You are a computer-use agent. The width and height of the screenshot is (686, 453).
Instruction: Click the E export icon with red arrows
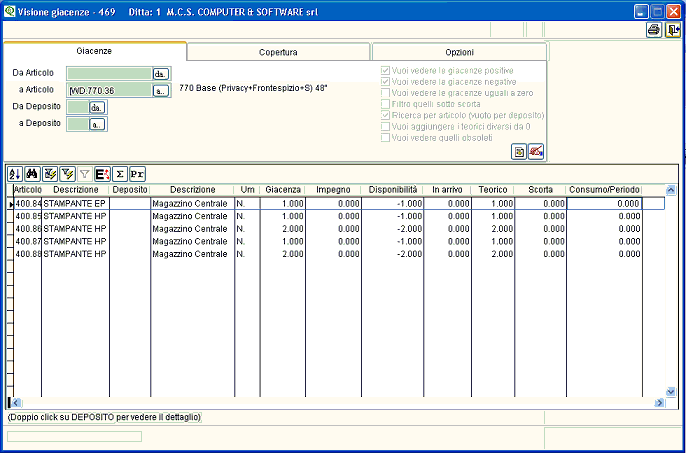[102, 174]
